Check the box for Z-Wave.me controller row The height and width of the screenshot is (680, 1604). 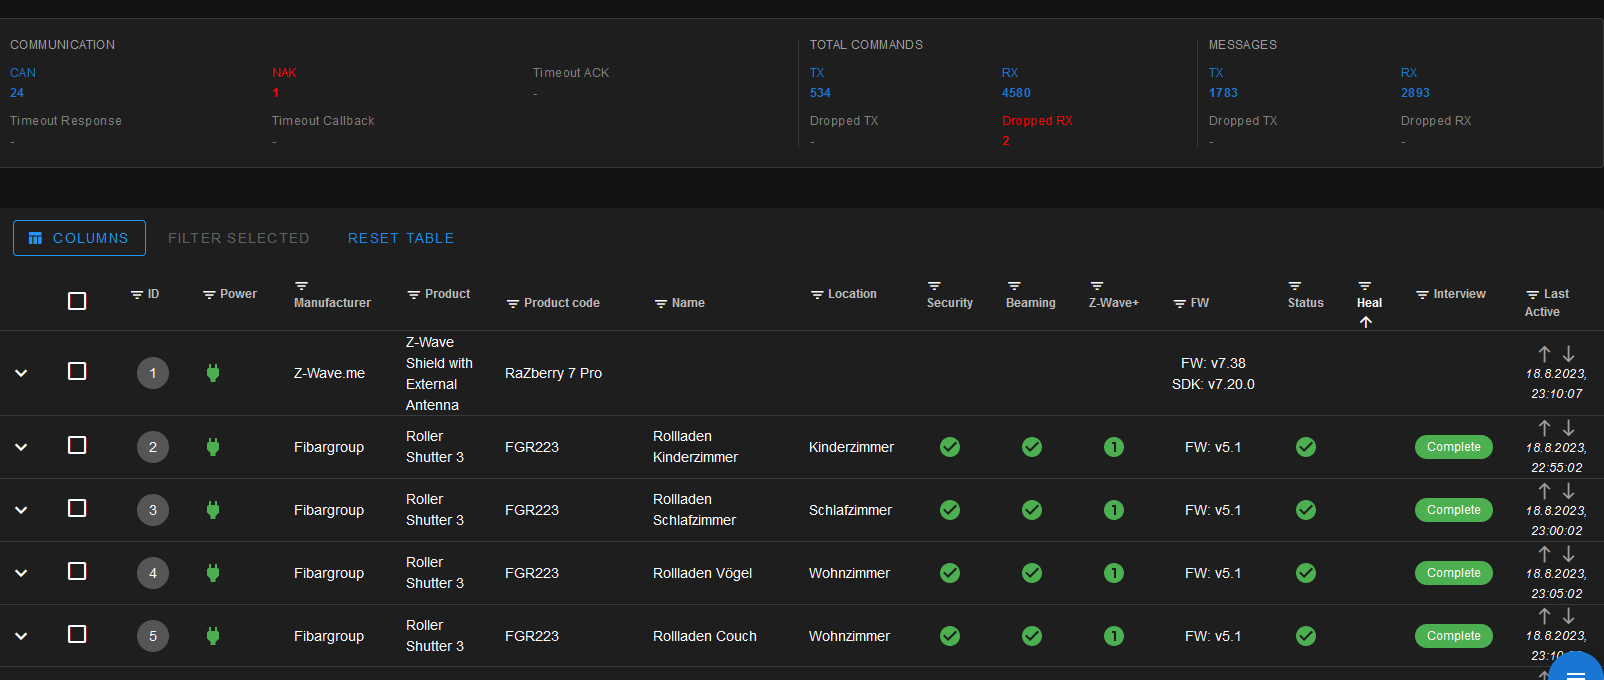click(77, 371)
